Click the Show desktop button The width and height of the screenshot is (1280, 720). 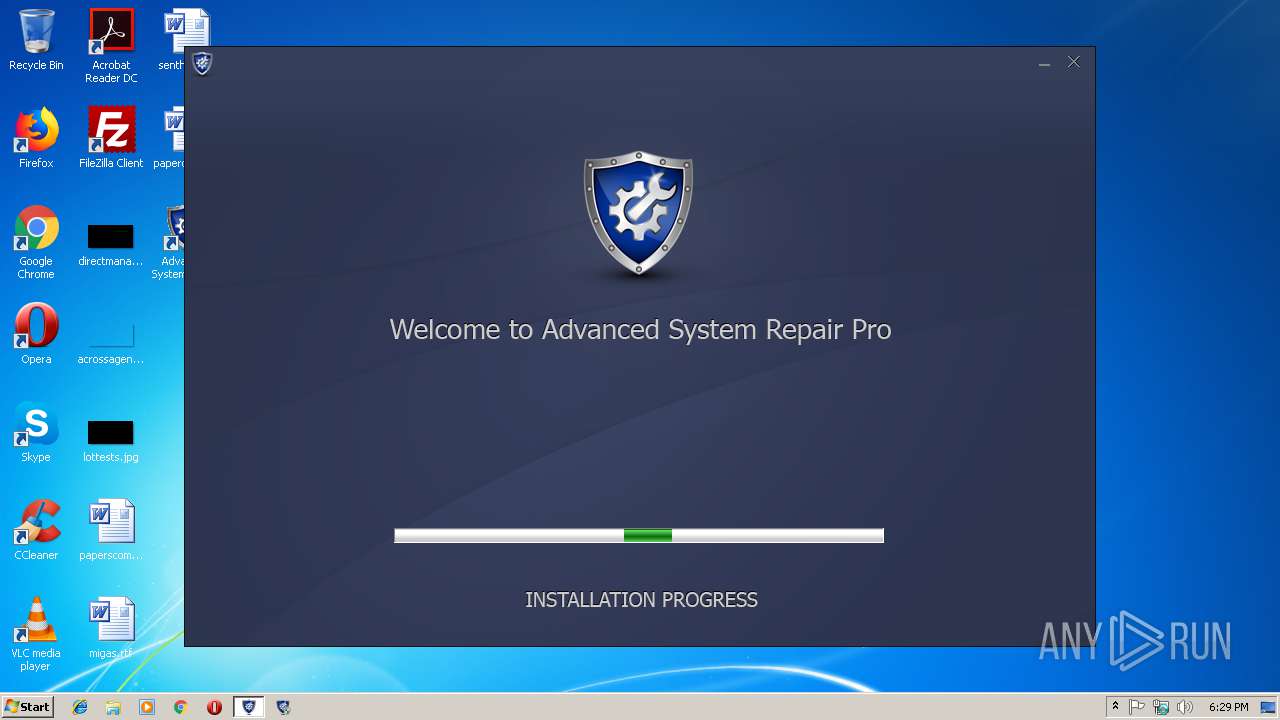click(1270, 707)
